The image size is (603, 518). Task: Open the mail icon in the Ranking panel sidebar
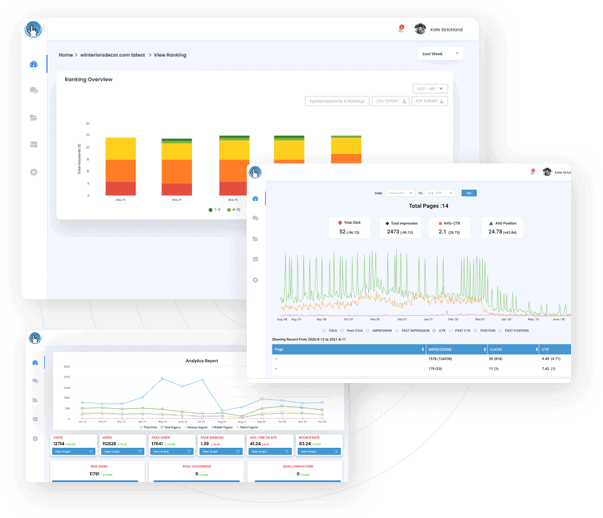[34, 145]
